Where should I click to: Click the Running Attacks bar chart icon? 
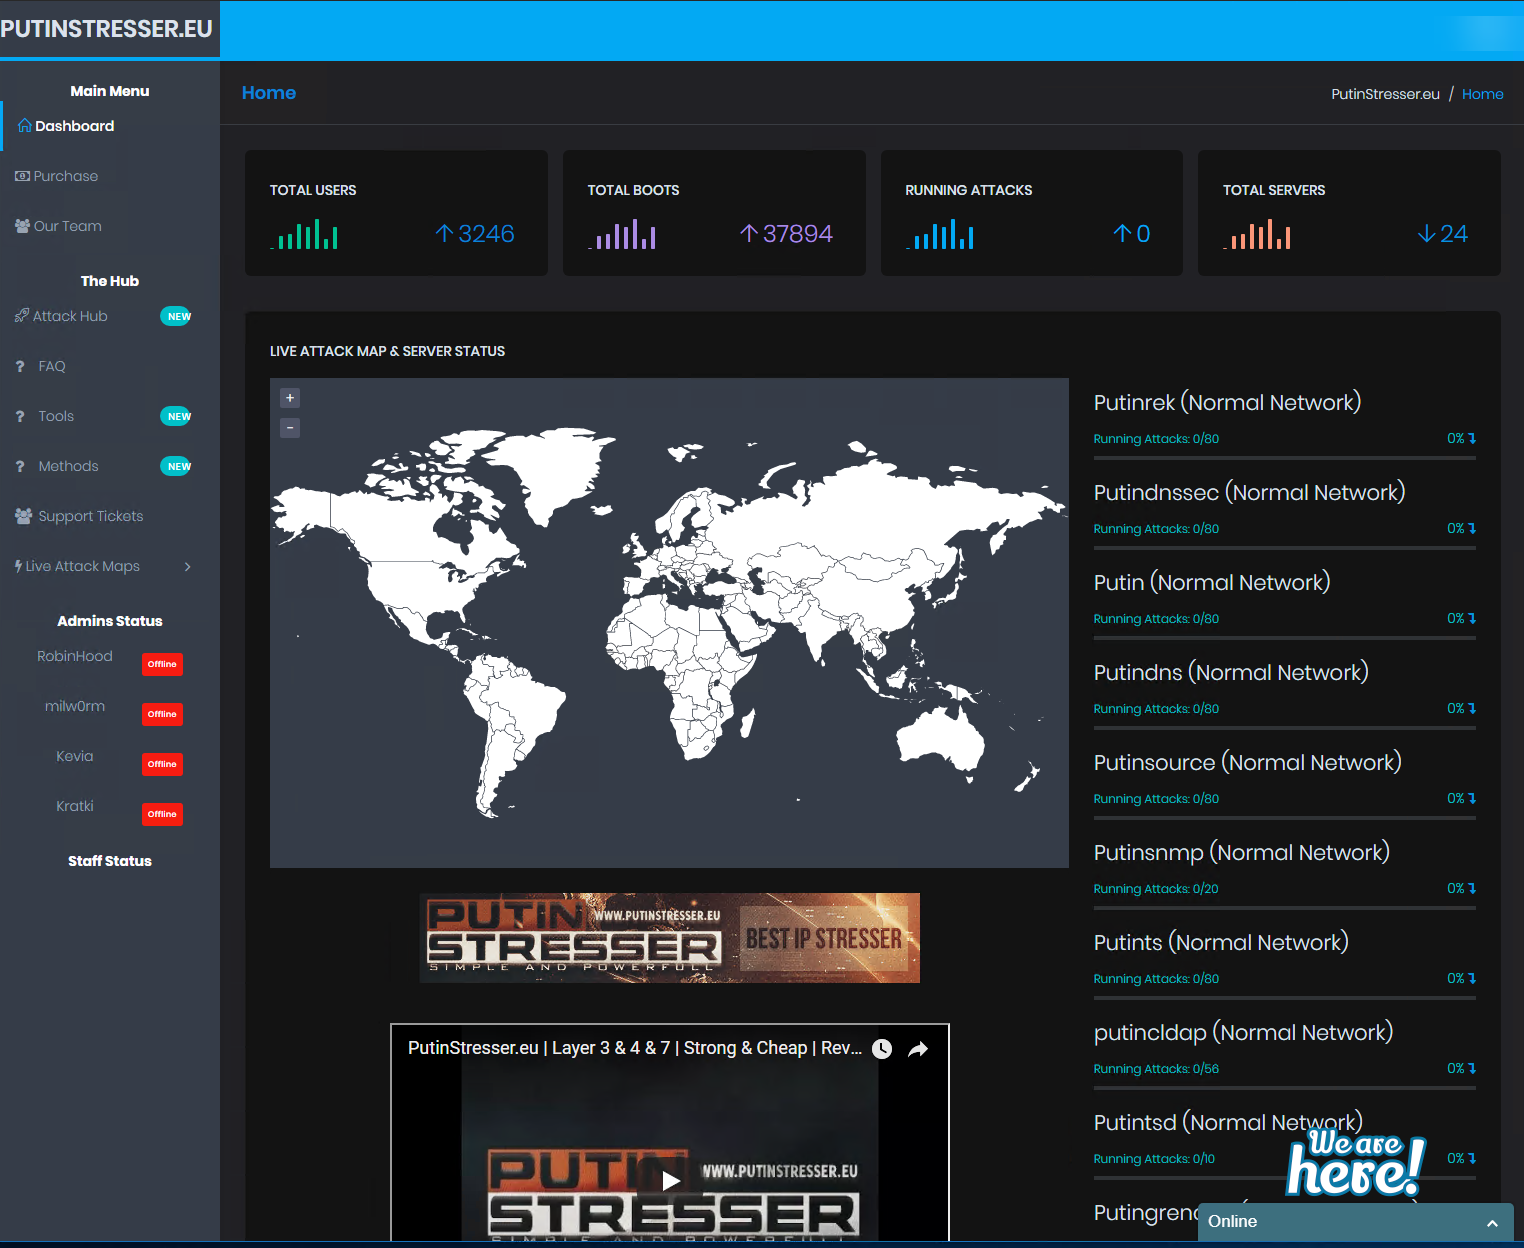pos(940,235)
